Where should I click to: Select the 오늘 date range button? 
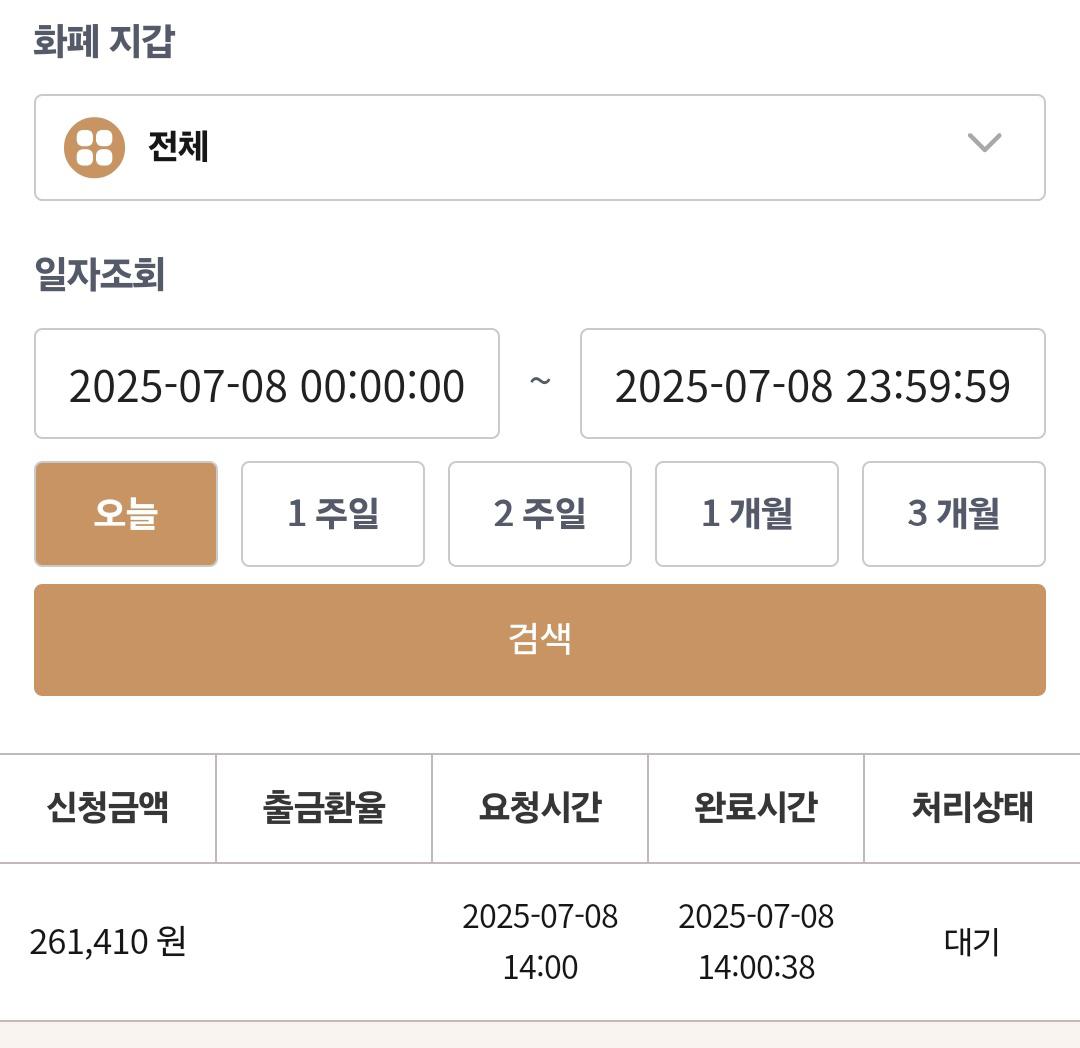point(126,514)
